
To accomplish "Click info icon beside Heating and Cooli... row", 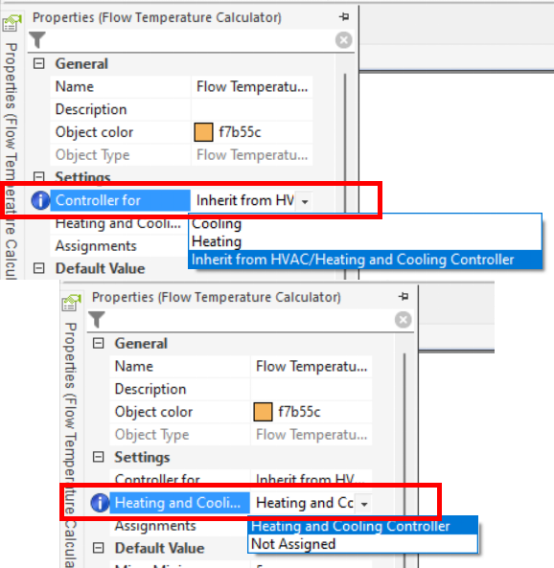I will pos(100,503).
